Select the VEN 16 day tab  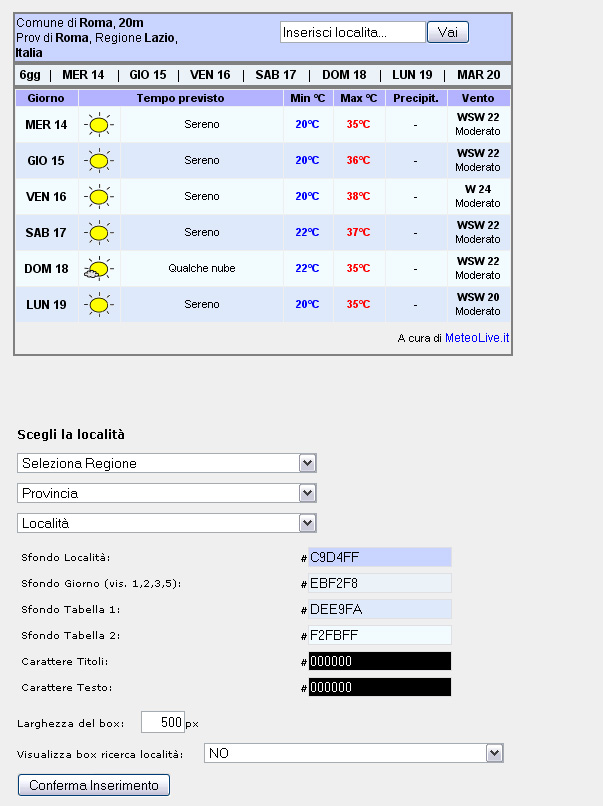(210, 75)
